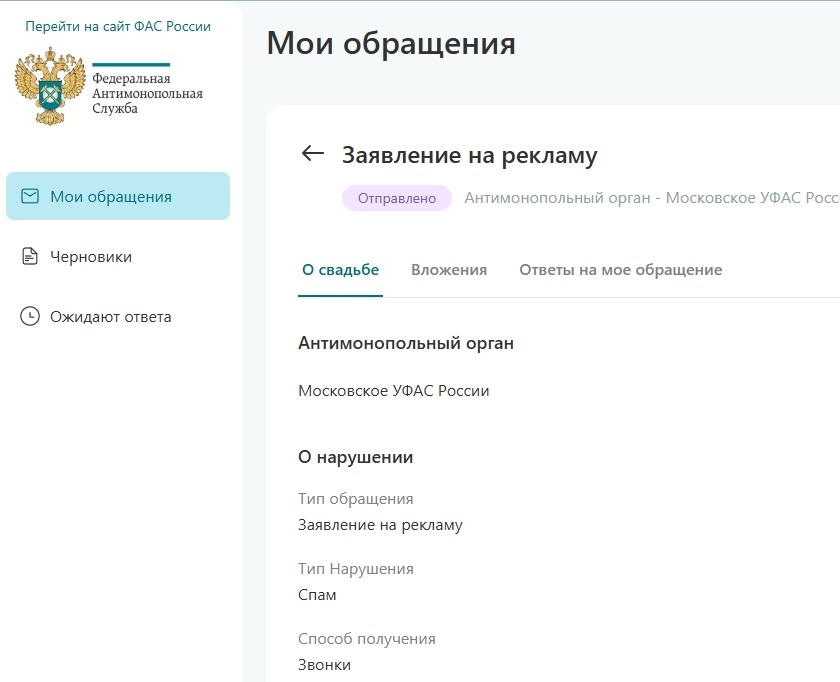Click the Заявление на рекламу value under Тип обращения

tap(380, 524)
